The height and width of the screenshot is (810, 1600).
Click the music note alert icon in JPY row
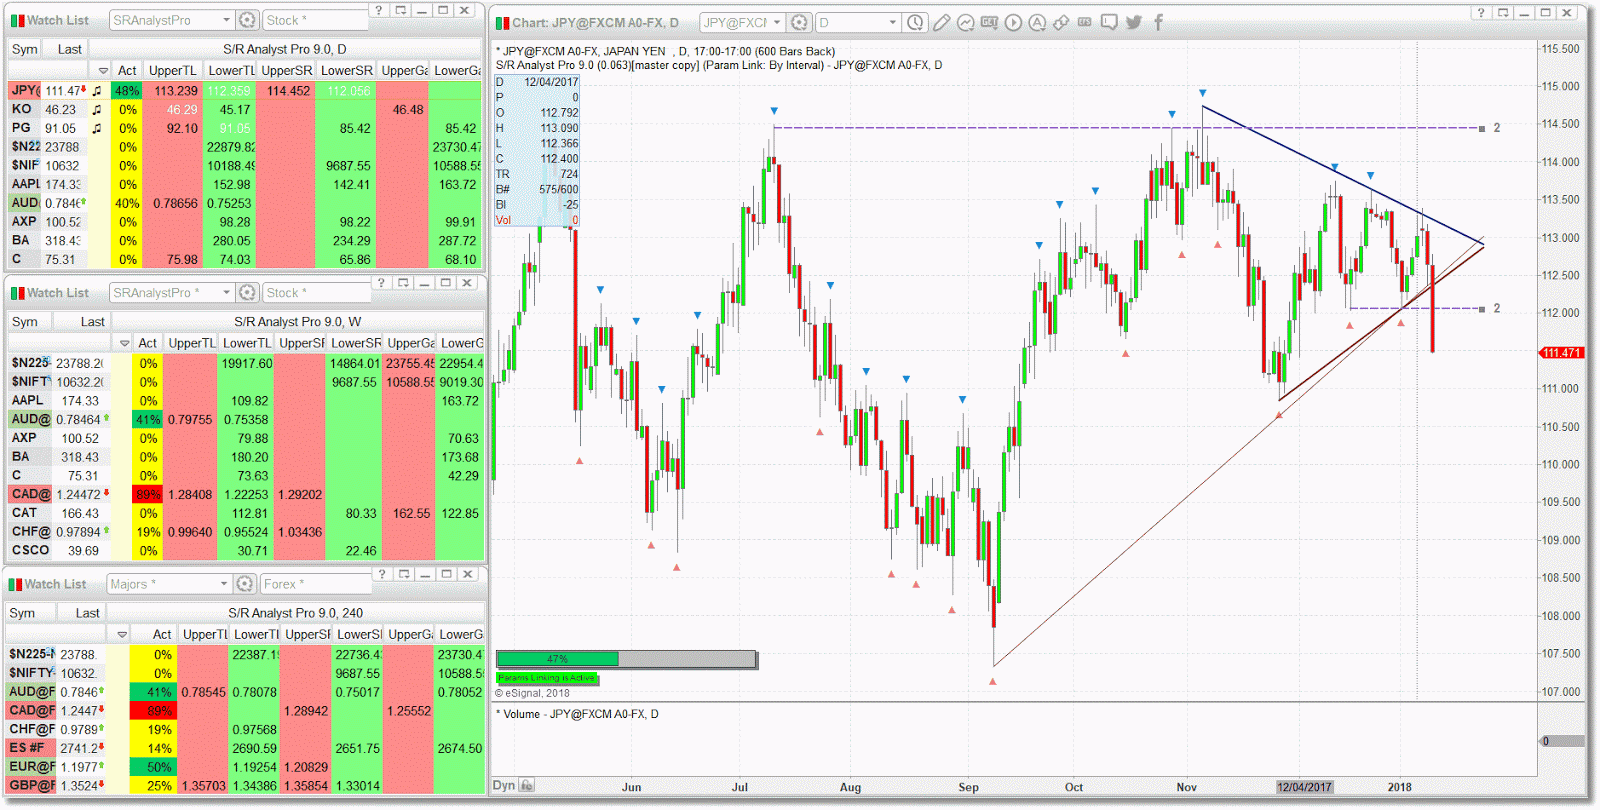pyautogui.click(x=97, y=91)
